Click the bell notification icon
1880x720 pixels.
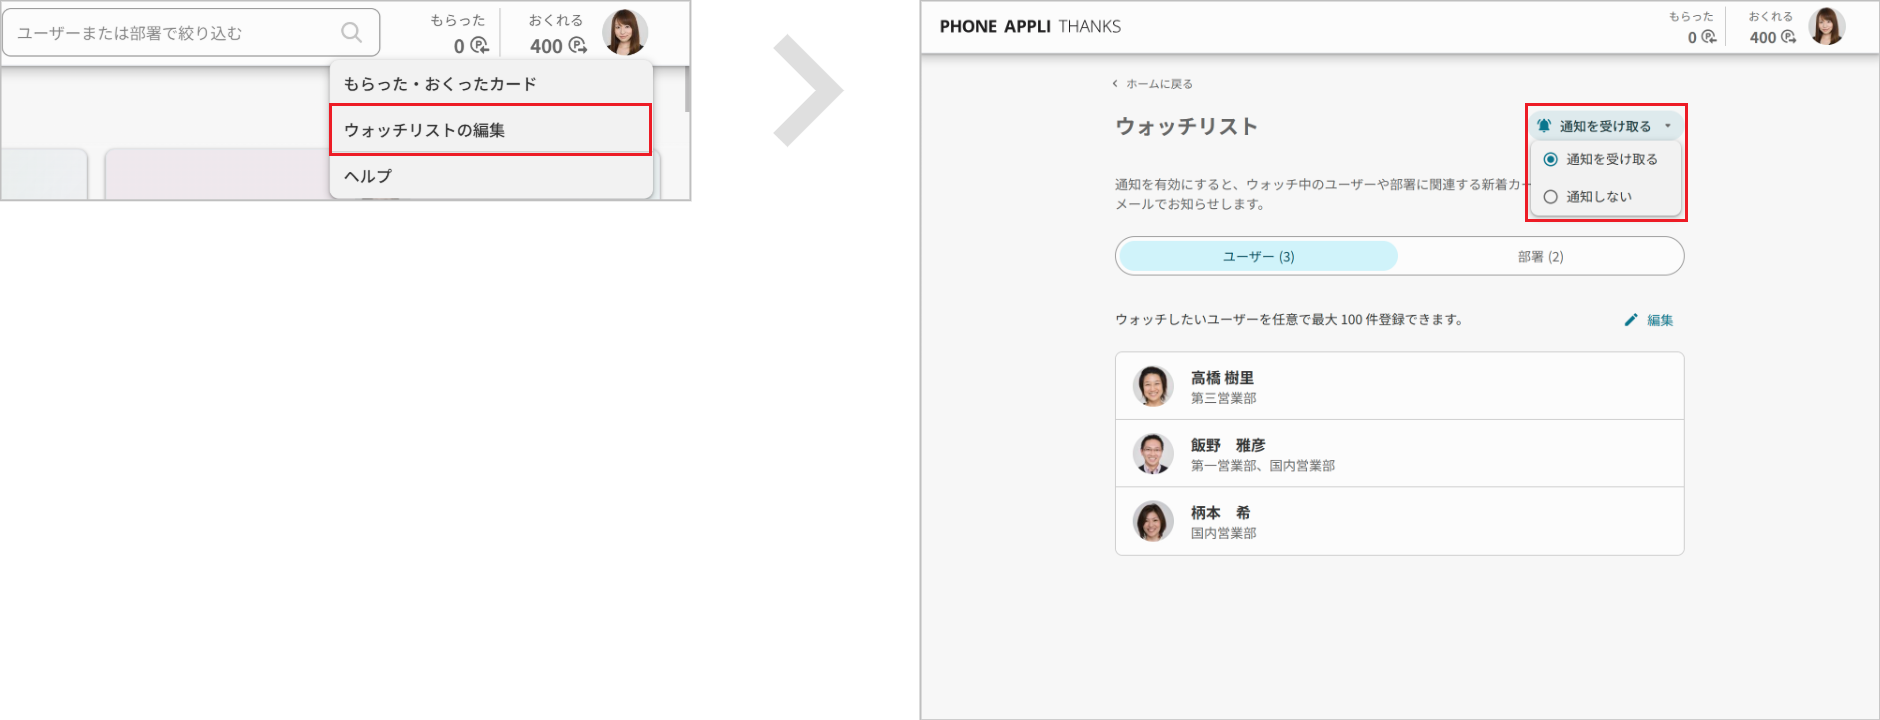point(1544,126)
